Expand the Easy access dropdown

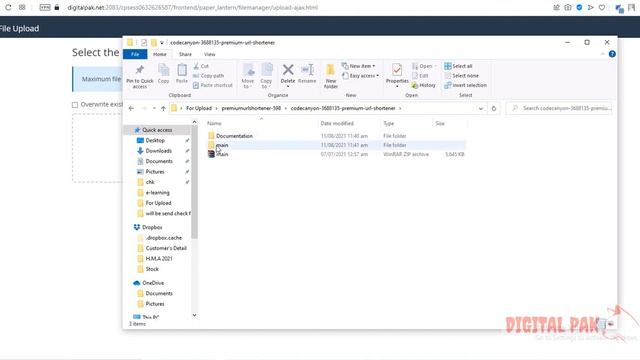[x=360, y=76]
